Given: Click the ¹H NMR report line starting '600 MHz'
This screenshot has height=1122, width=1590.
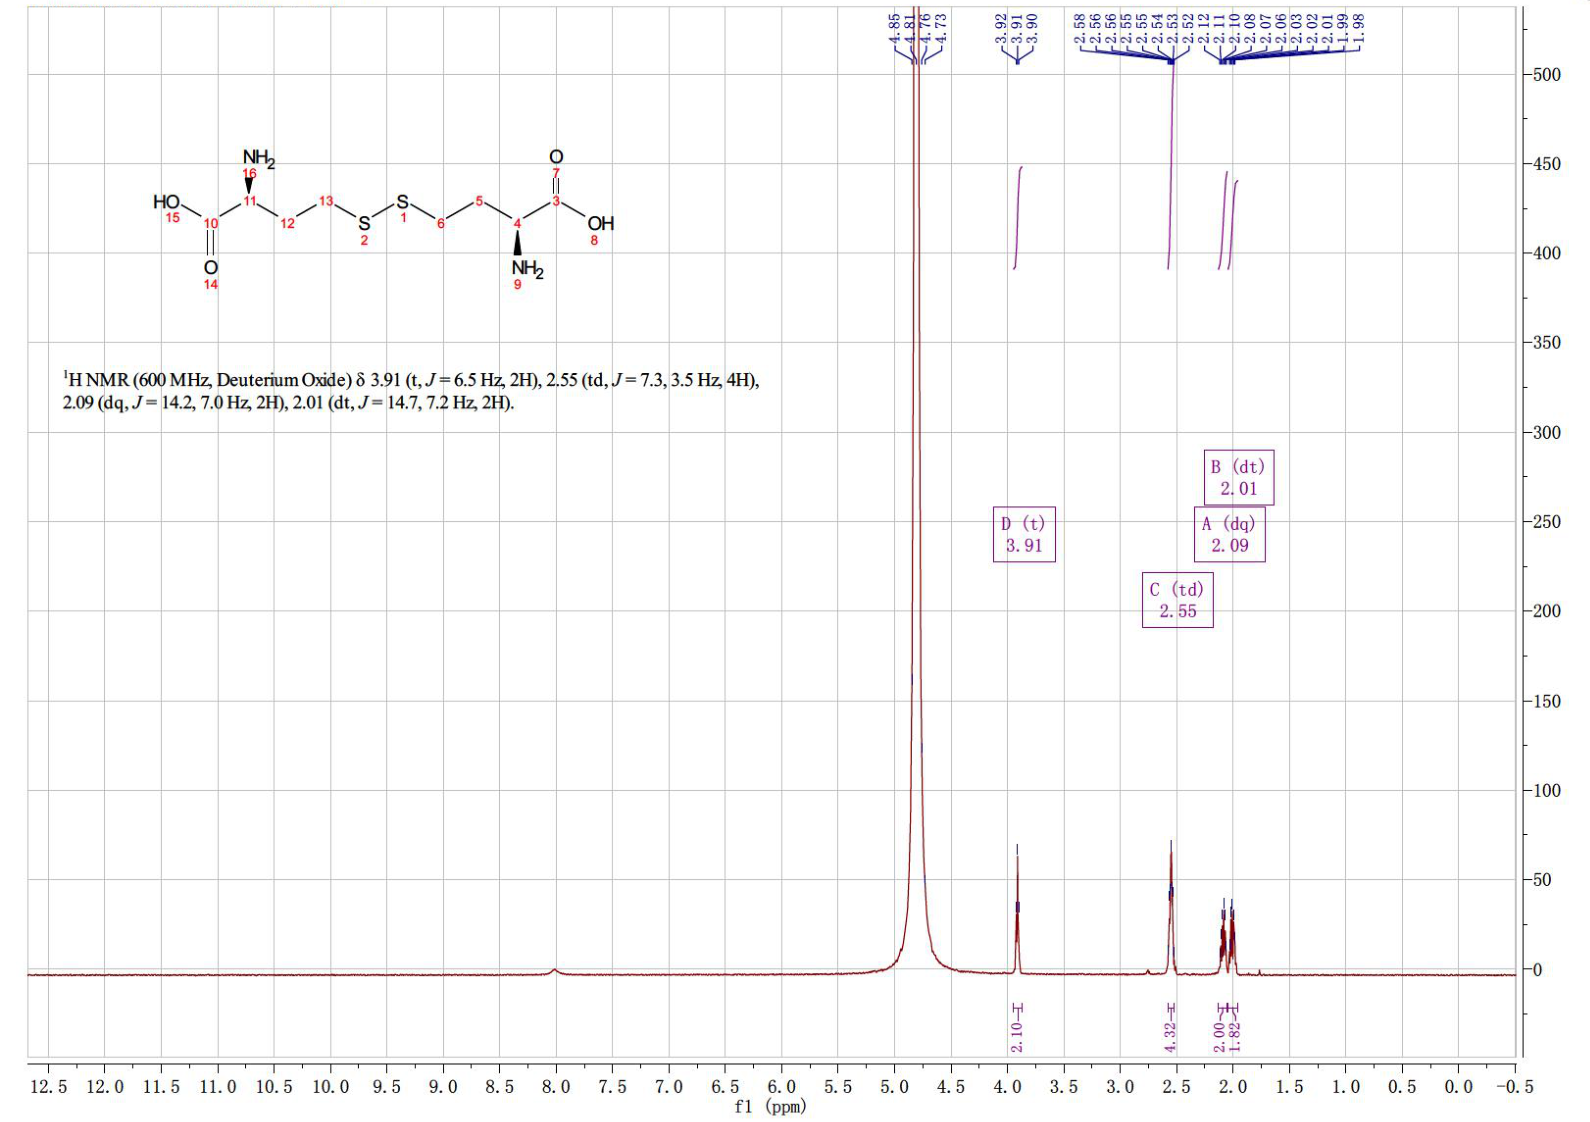Looking at the screenshot, I should coord(411,380).
